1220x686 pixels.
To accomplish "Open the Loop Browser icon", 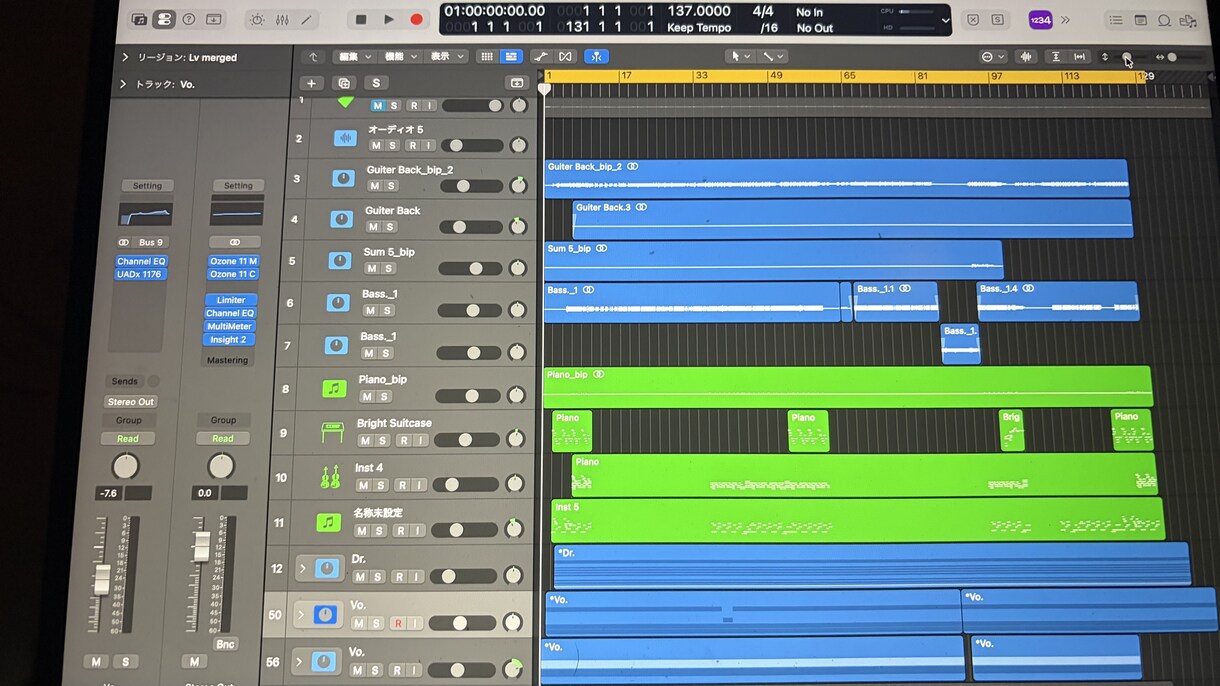I will 1164,20.
